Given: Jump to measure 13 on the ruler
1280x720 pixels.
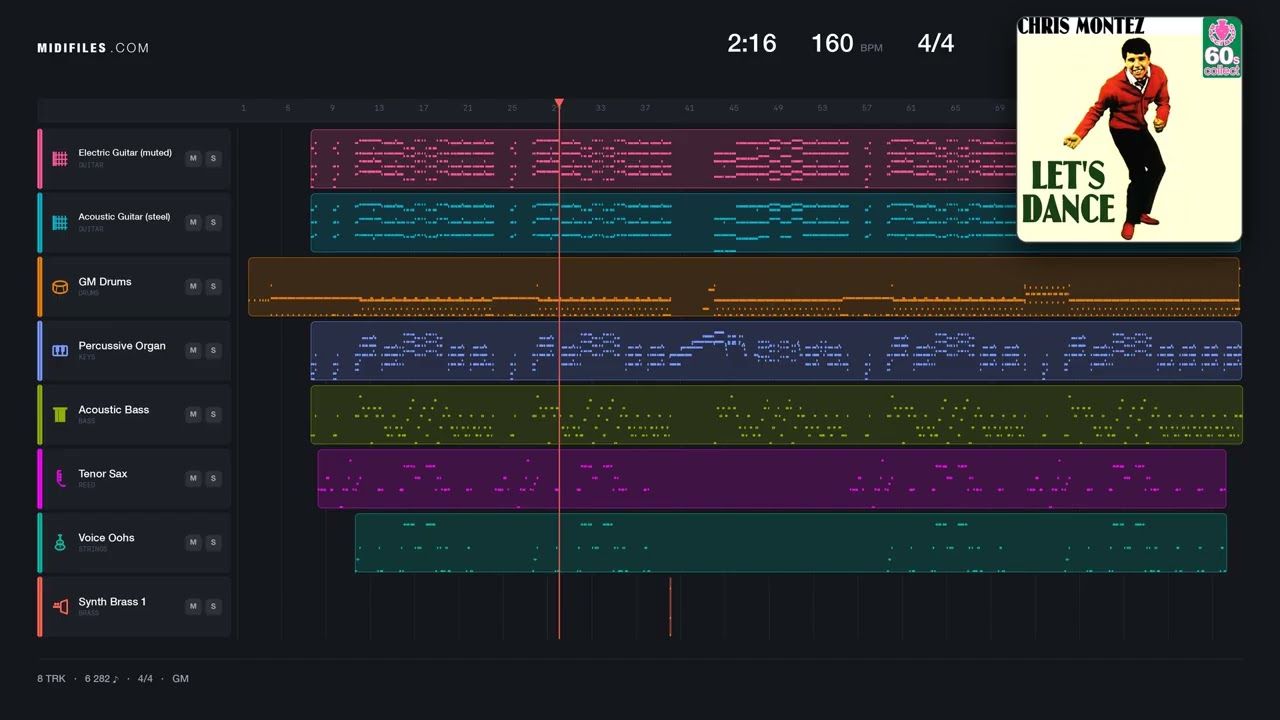Looking at the screenshot, I should pos(379,108).
